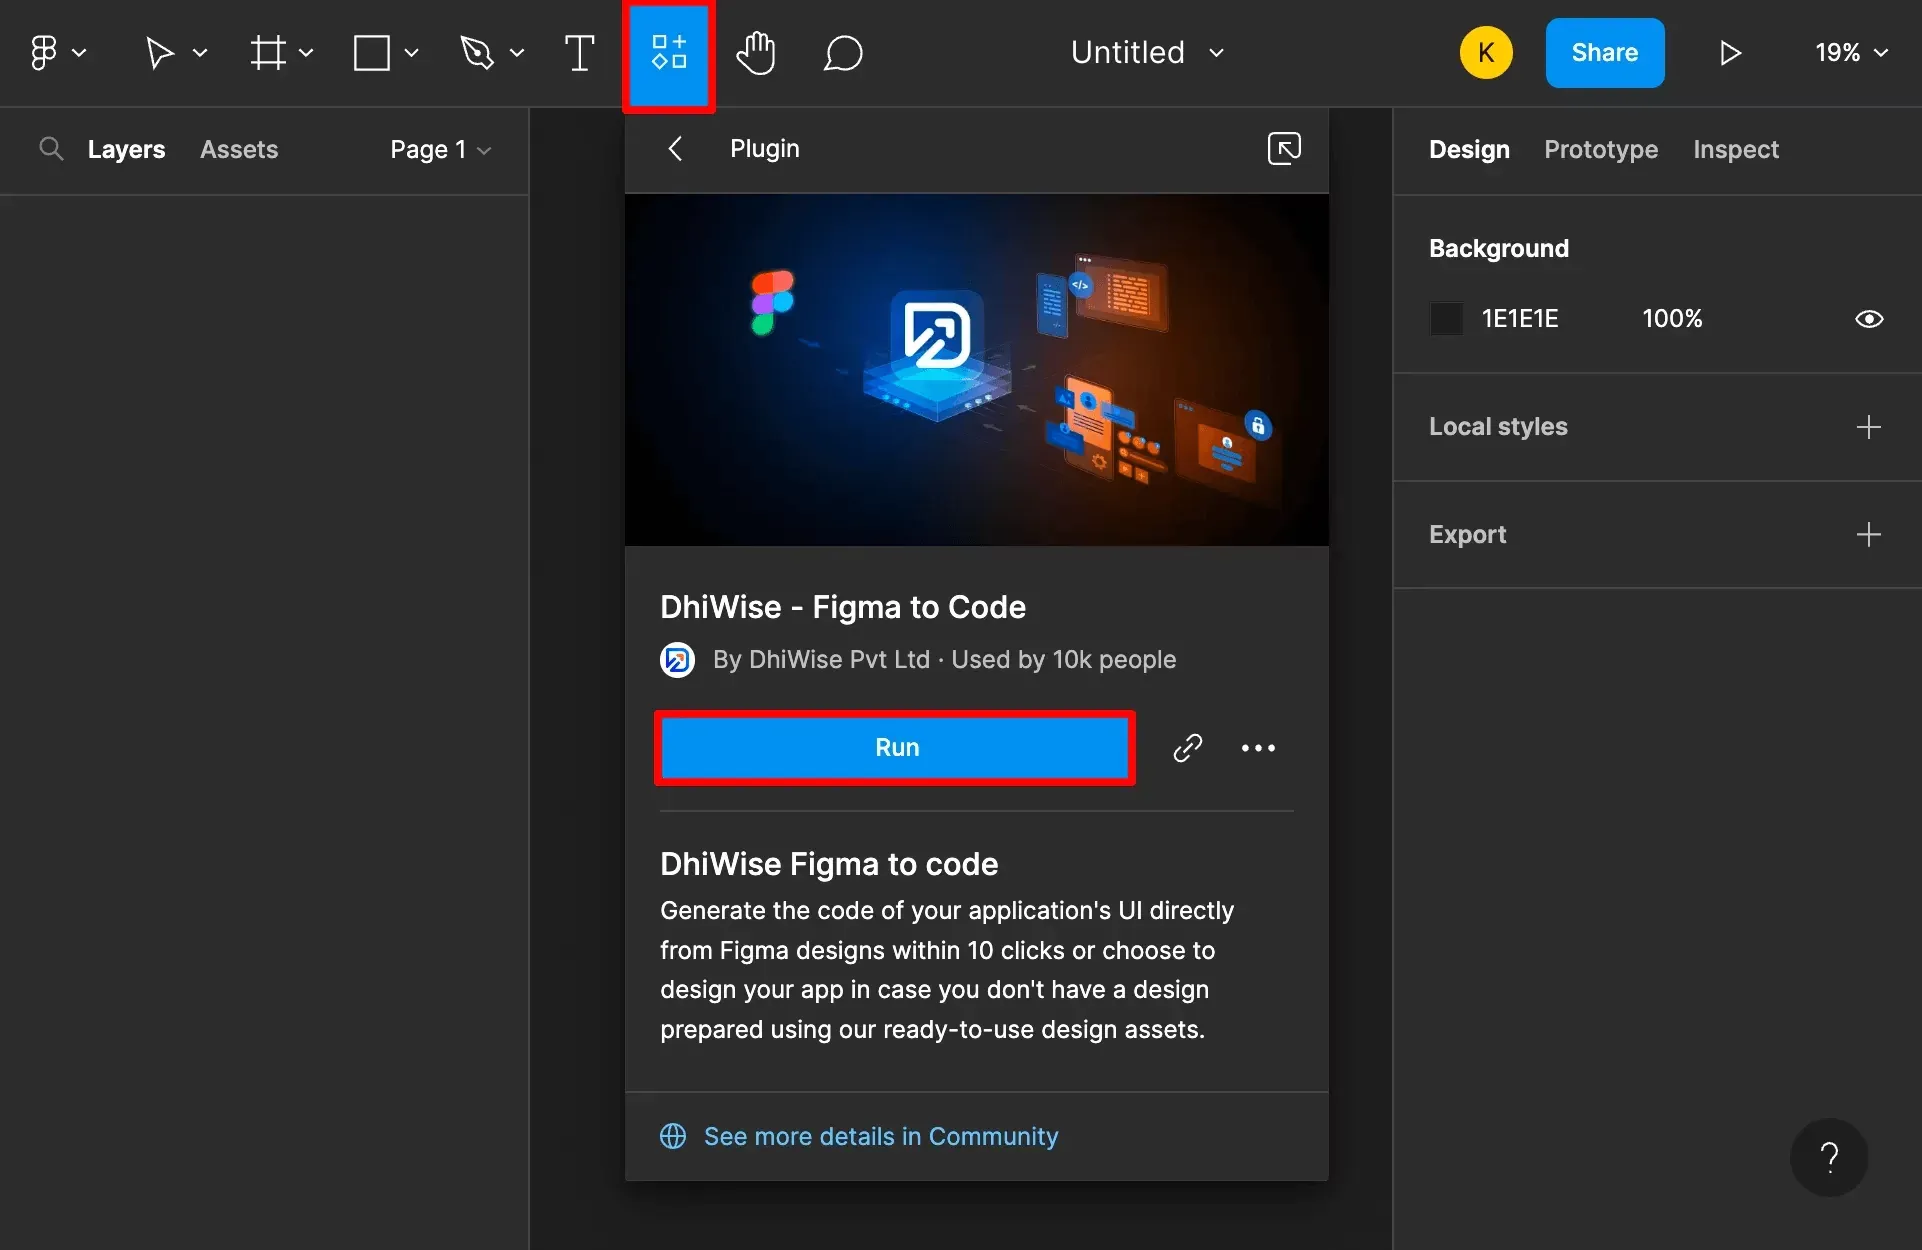The height and width of the screenshot is (1250, 1922).
Task: Click the search icon in Layers panel
Action: coord(52,148)
